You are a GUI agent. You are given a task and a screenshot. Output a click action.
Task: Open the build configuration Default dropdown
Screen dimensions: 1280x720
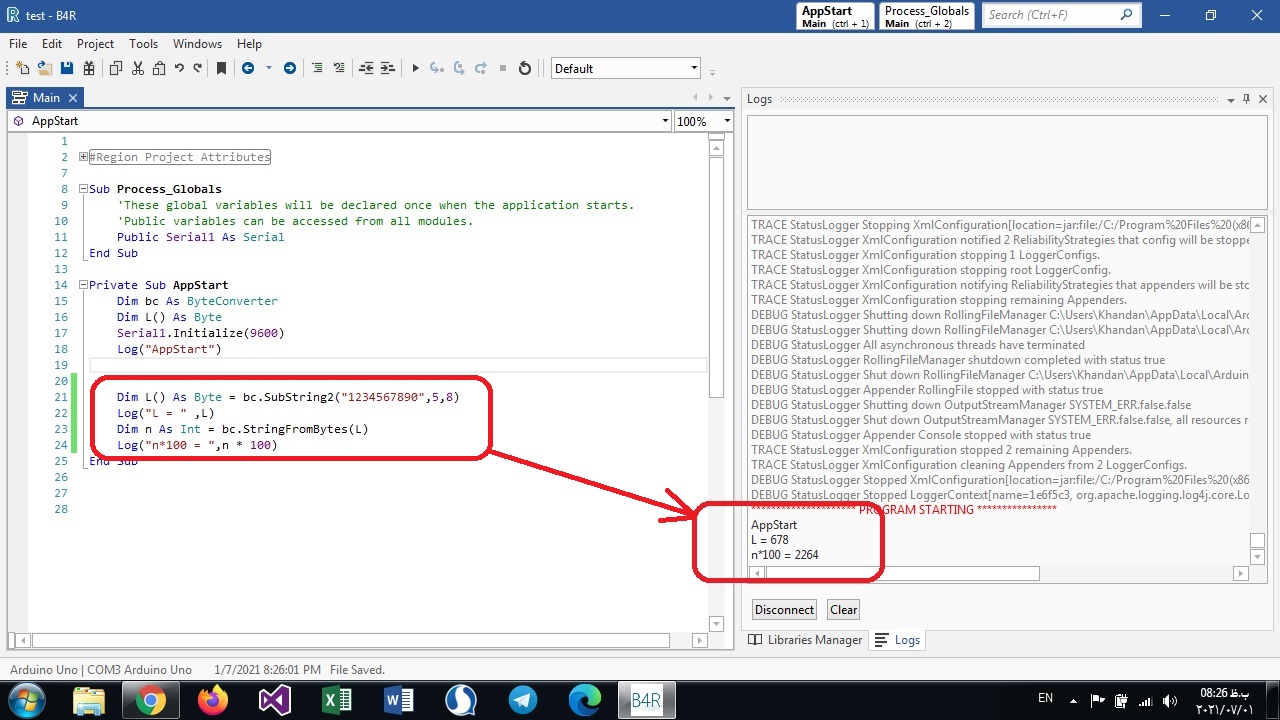coord(626,68)
